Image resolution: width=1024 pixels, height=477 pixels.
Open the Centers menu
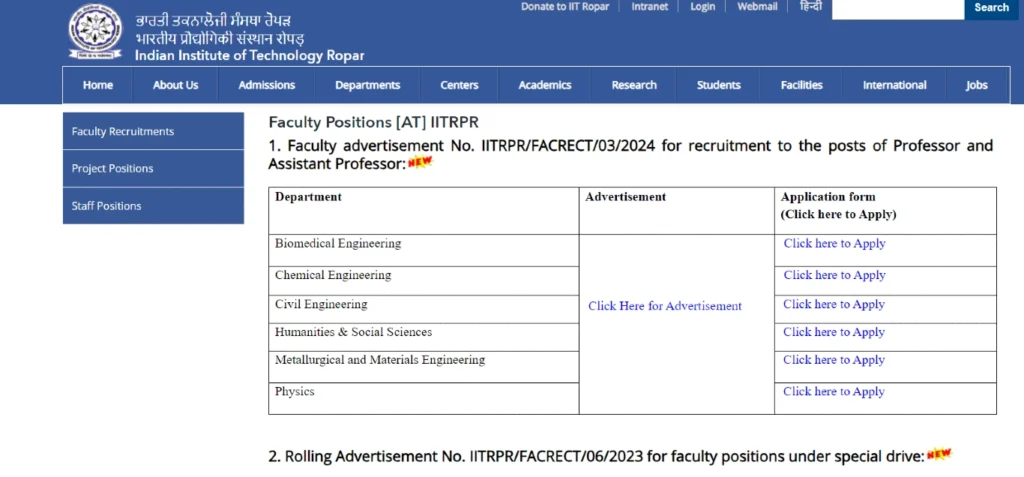click(459, 85)
